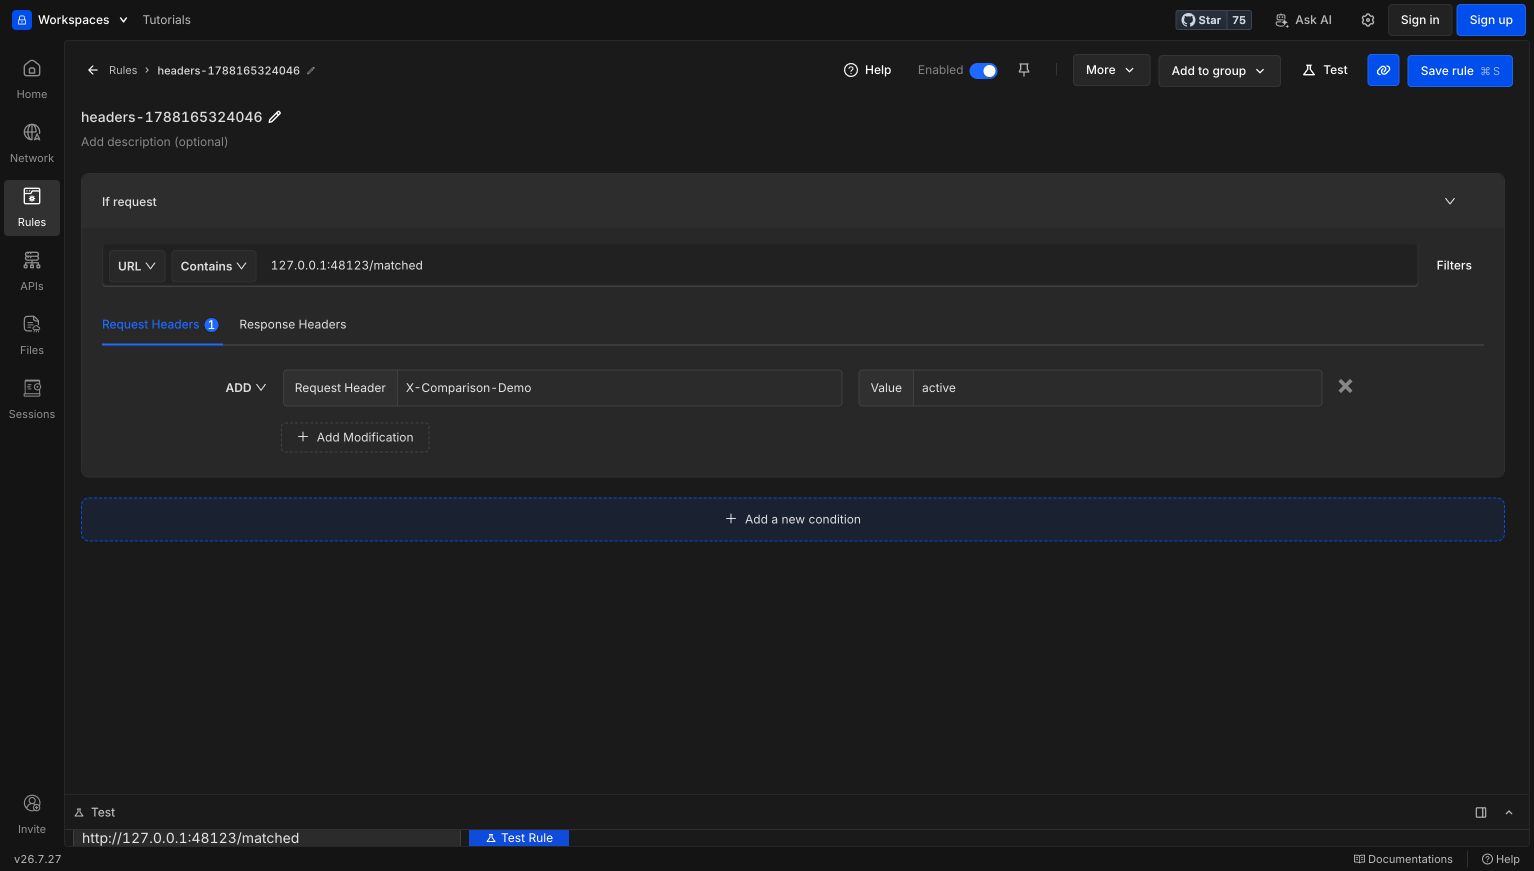Open the Rules sidebar section

click(x=32, y=207)
